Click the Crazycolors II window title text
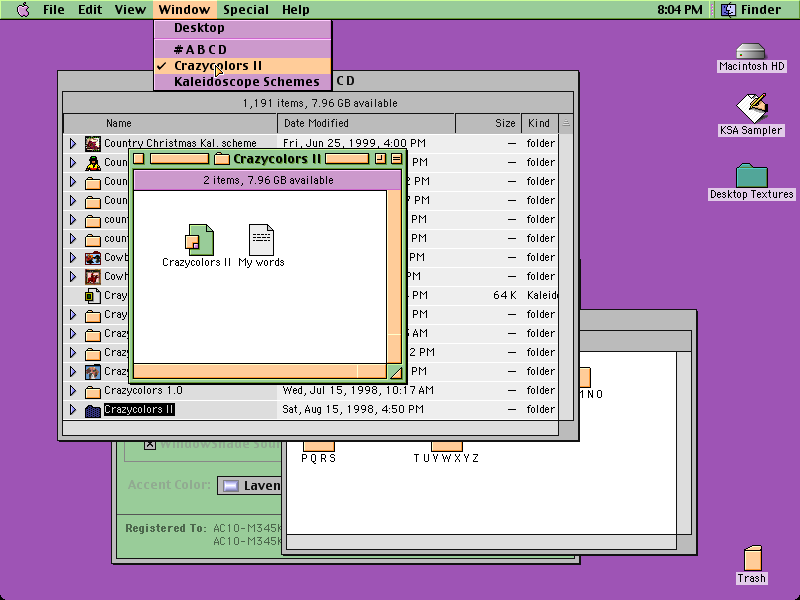 [x=277, y=159]
